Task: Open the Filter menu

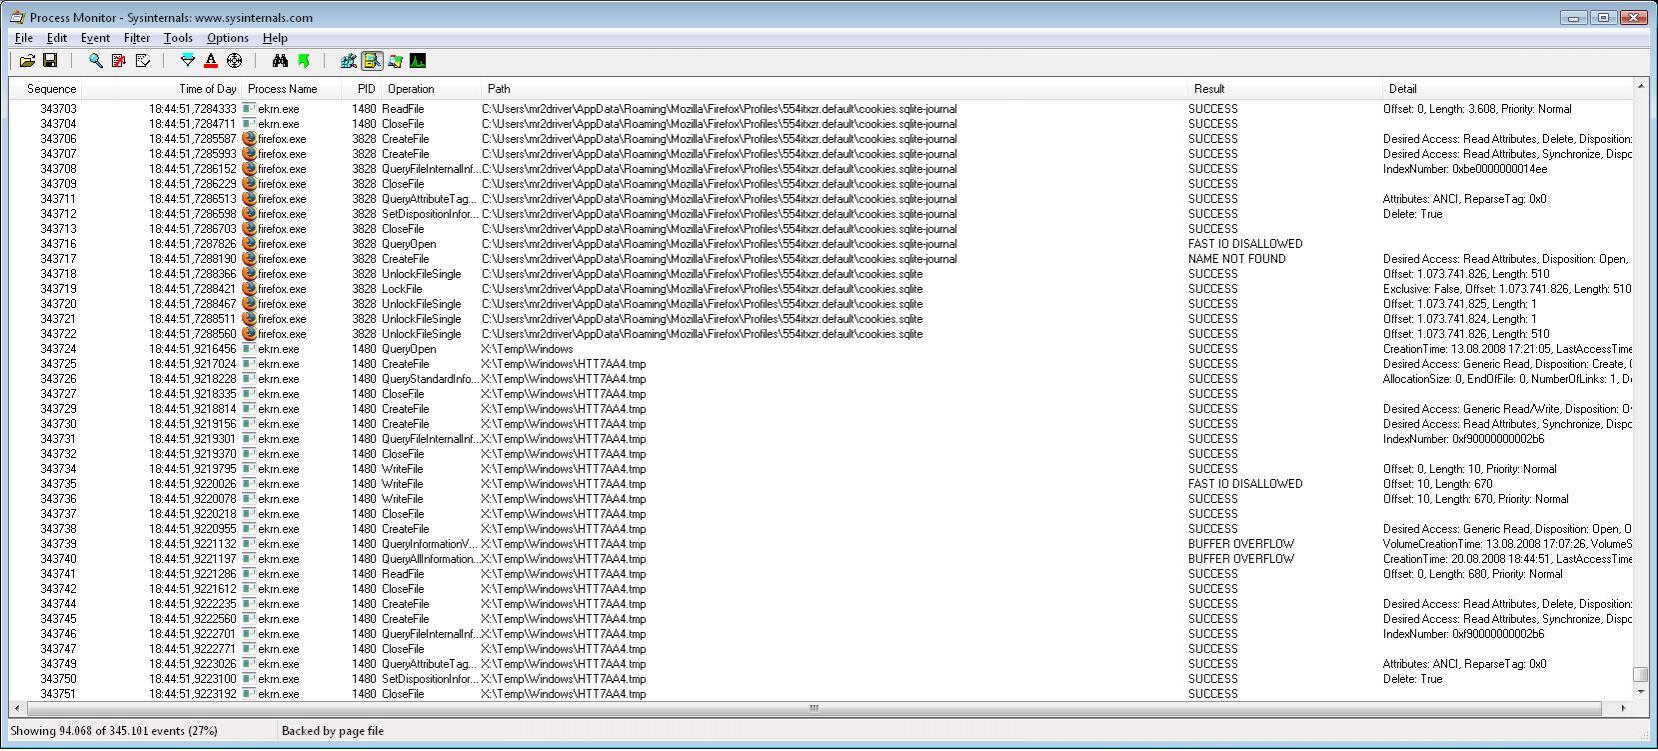Action: [137, 38]
